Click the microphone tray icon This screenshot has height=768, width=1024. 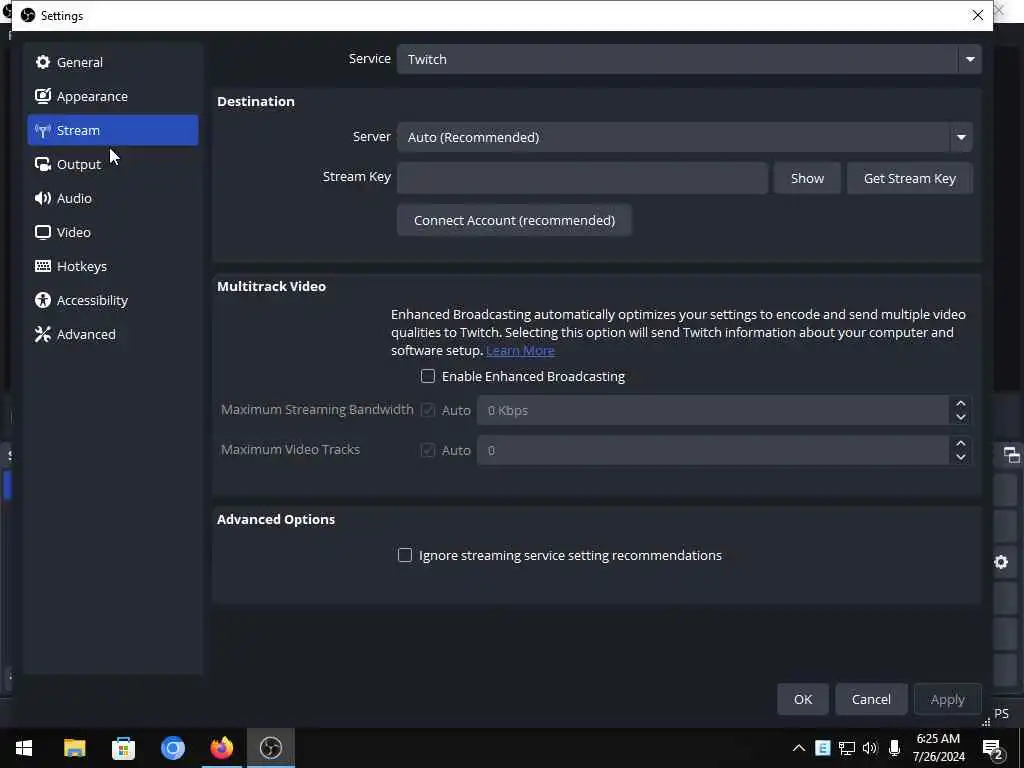895,748
